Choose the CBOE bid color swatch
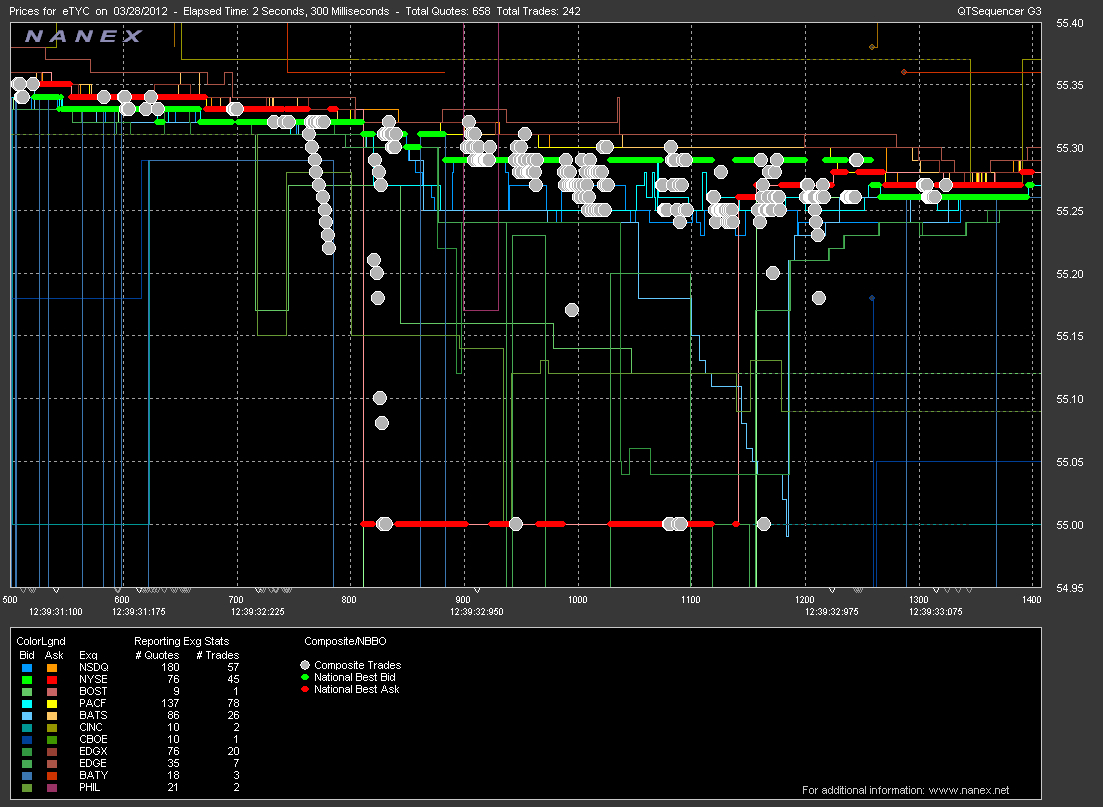The height and width of the screenshot is (807, 1103). pos(27,739)
